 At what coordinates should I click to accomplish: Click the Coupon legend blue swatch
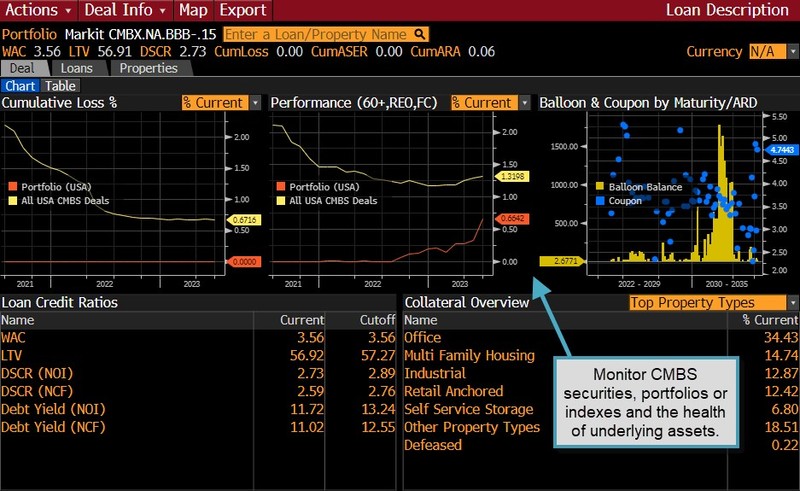(600, 201)
